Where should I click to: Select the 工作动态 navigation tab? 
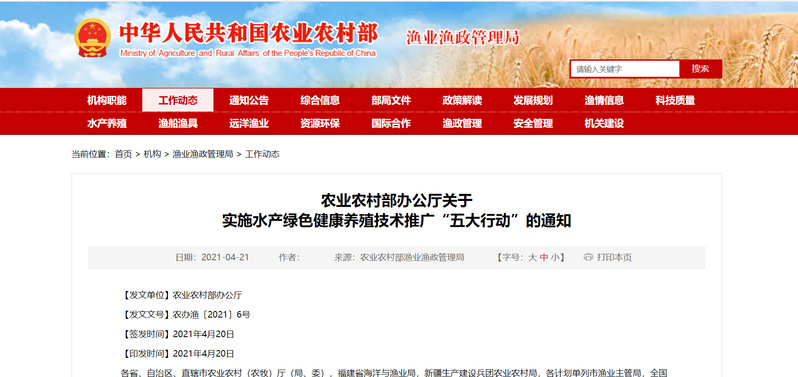[178, 100]
